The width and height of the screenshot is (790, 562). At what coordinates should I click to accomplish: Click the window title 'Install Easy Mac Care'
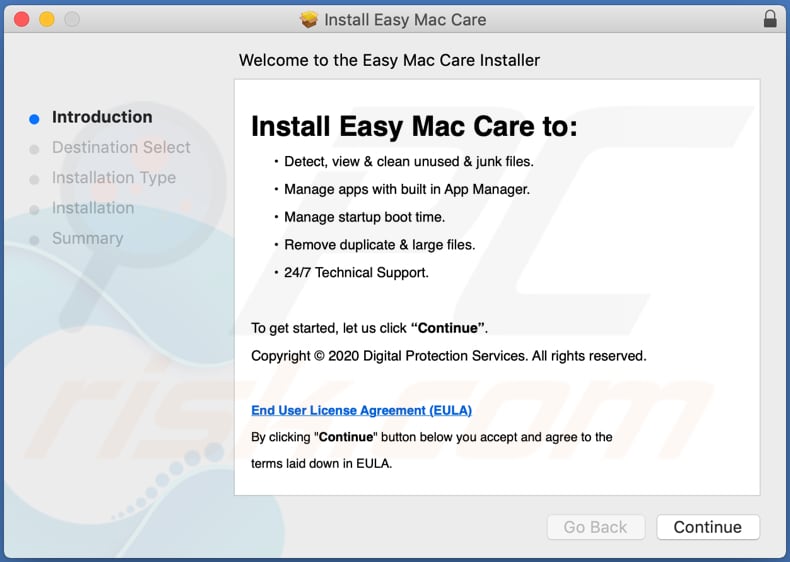tap(405, 20)
